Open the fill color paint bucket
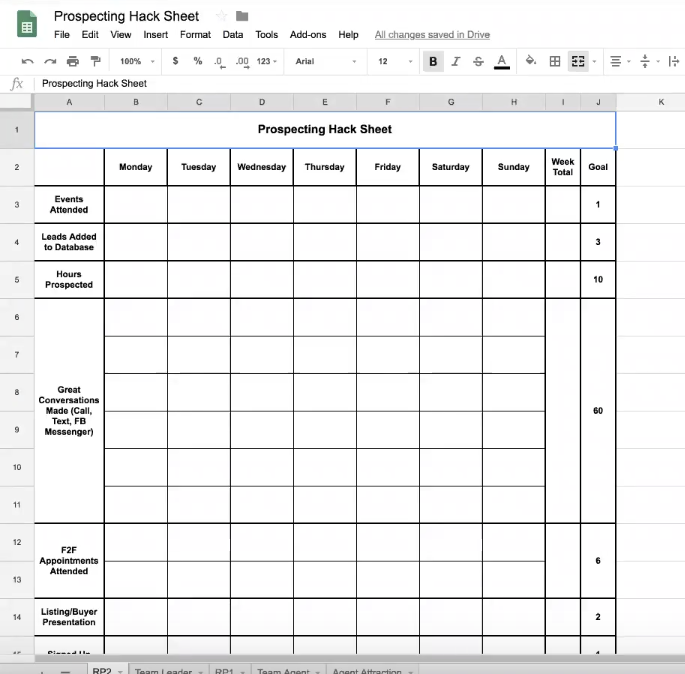The image size is (685, 674). (530, 61)
